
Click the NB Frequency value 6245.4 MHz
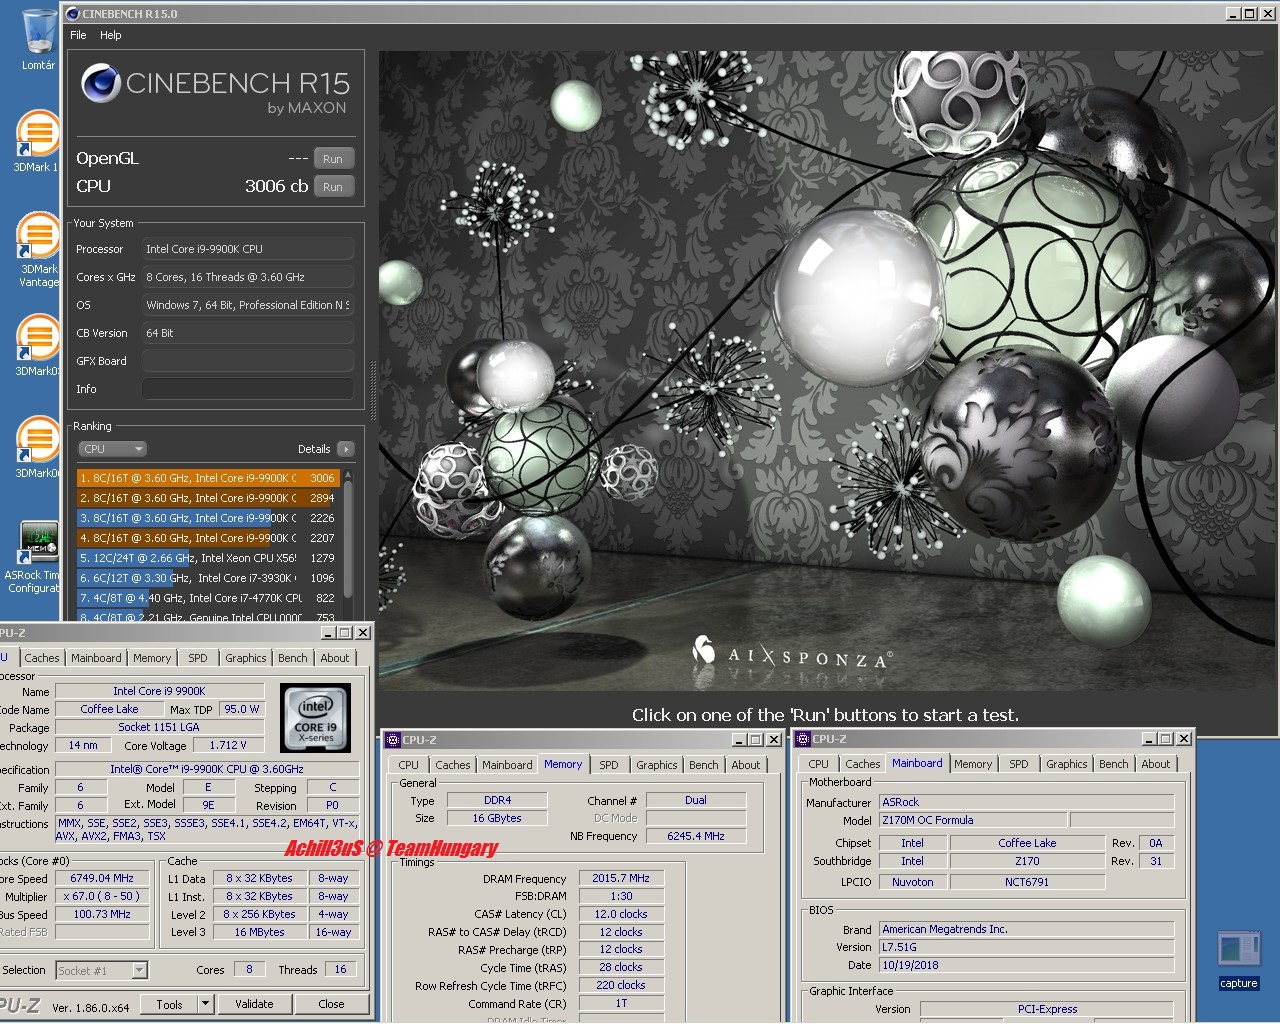[x=696, y=836]
